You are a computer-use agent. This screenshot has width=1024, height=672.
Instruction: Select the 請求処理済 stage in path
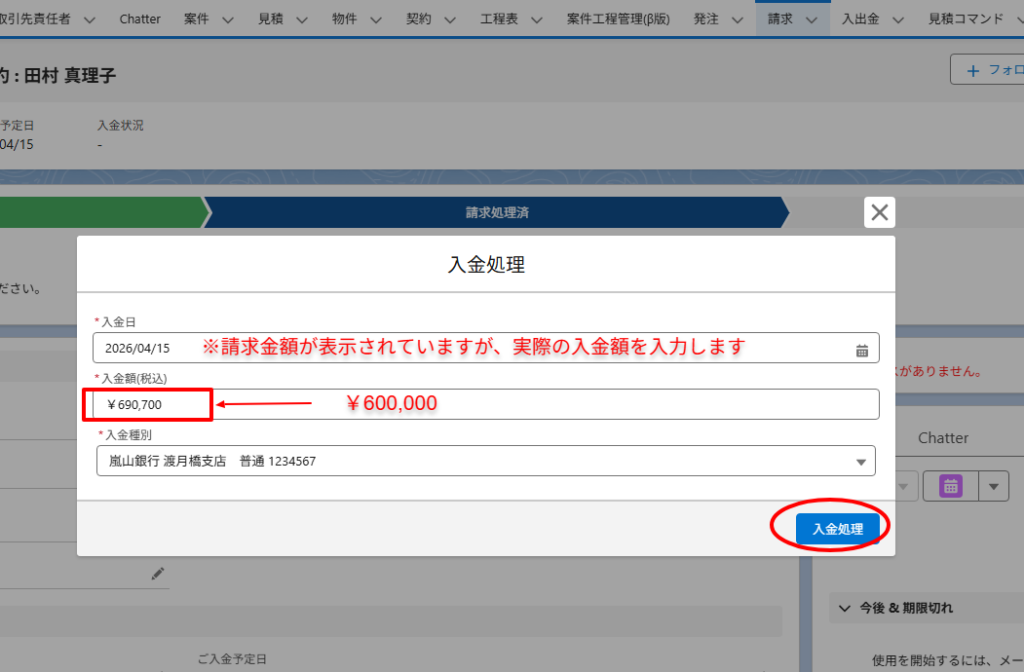click(x=496, y=213)
